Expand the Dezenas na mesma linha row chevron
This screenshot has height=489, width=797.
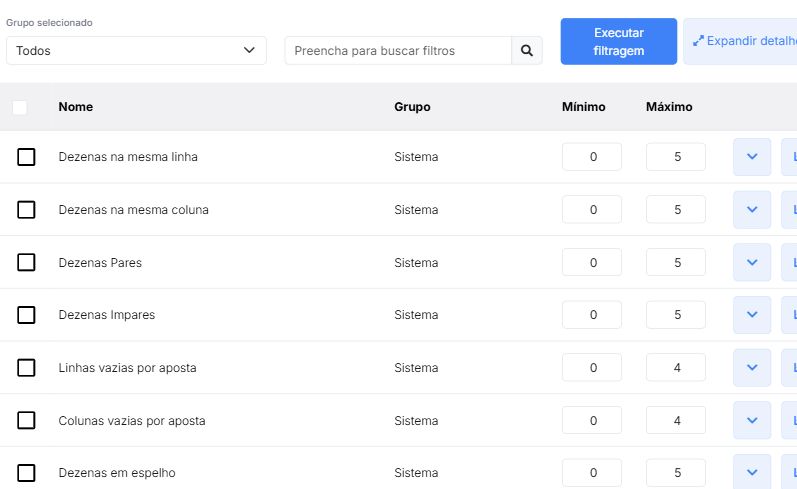pyautogui.click(x=752, y=157)
